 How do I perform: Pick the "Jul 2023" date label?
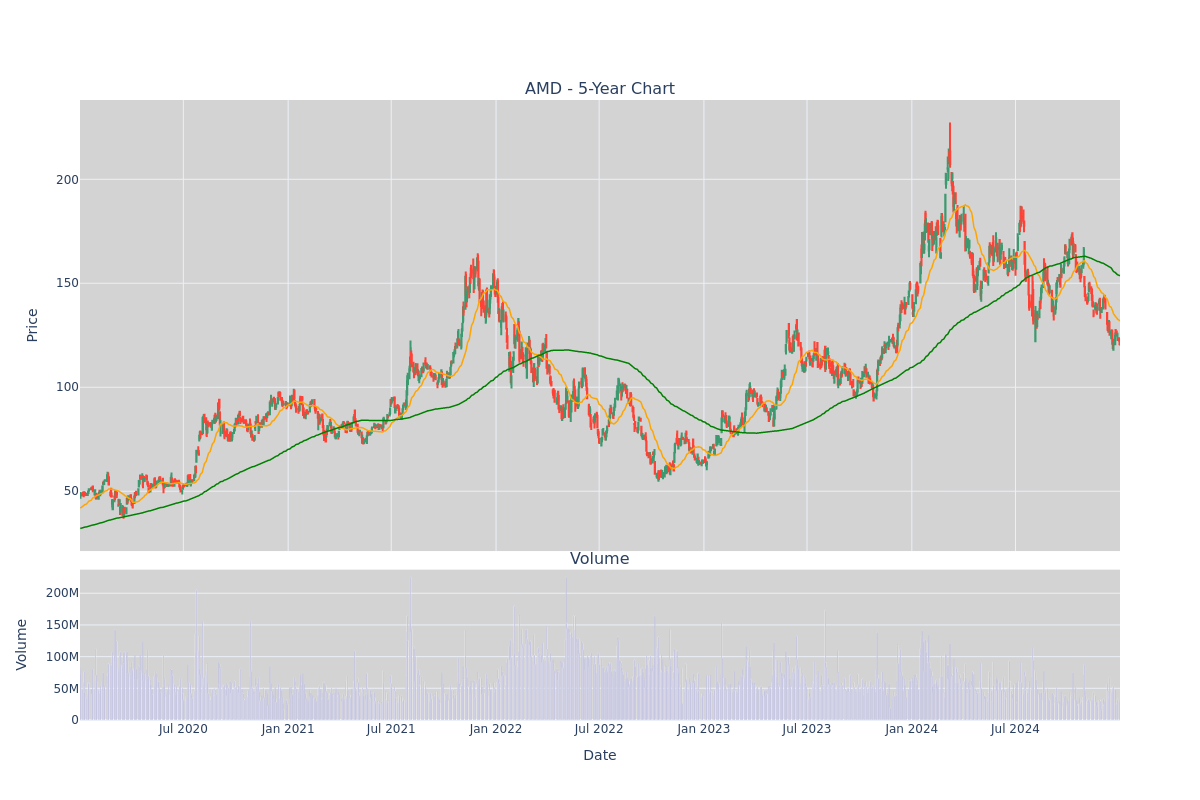point(807,729)
